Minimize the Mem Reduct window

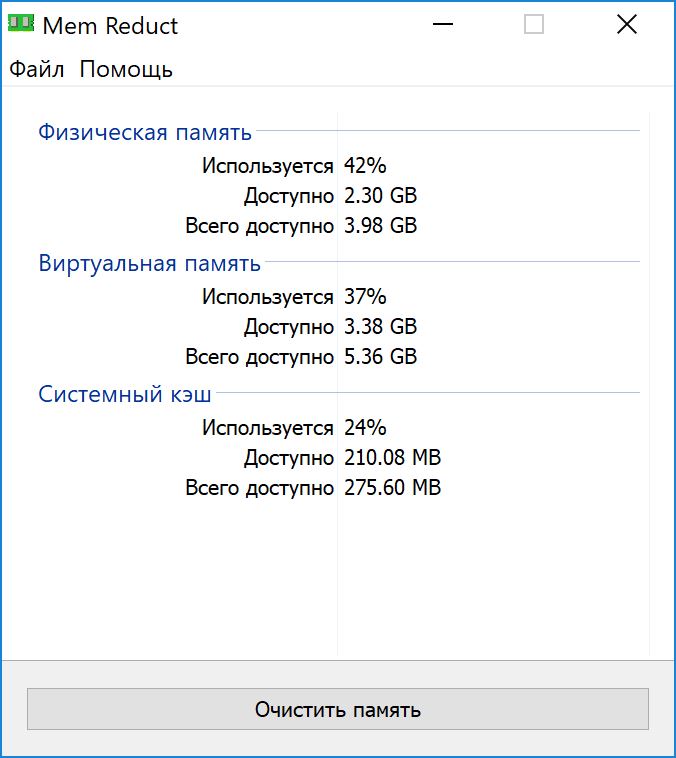point(441,25)
